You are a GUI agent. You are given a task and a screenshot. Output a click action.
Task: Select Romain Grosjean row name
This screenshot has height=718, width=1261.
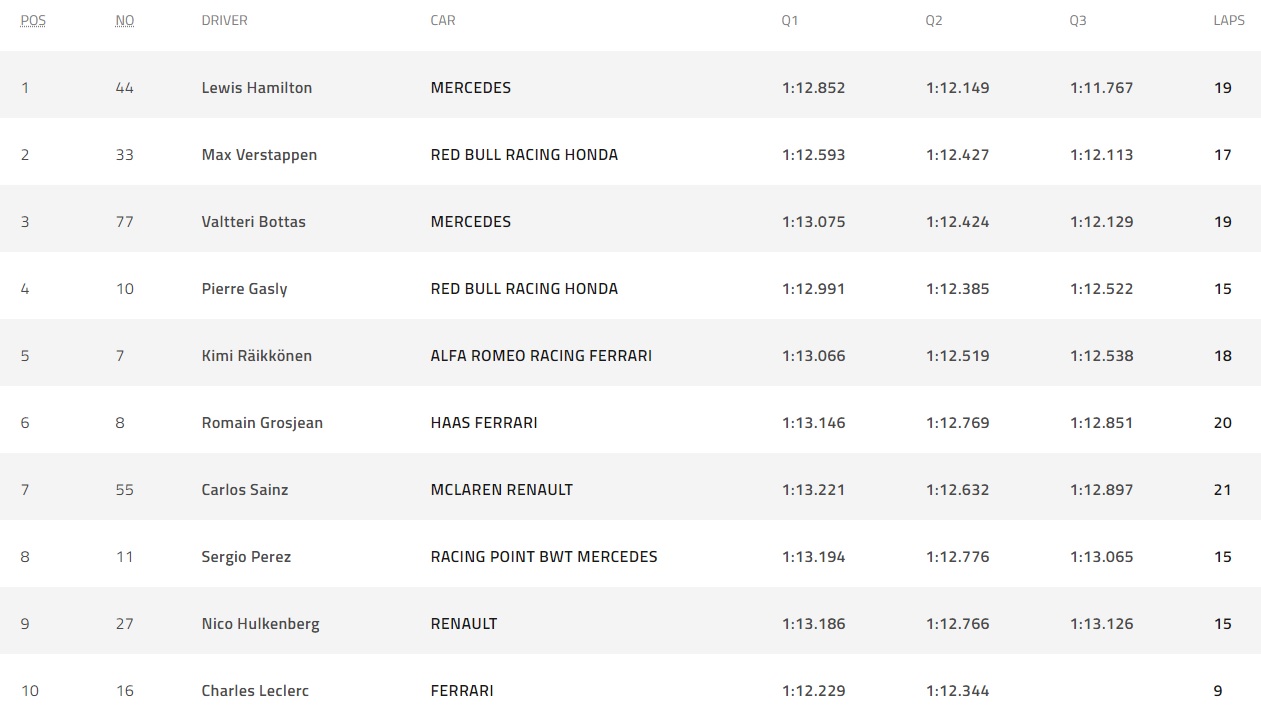pyautogui.click(x=262, y=423)
